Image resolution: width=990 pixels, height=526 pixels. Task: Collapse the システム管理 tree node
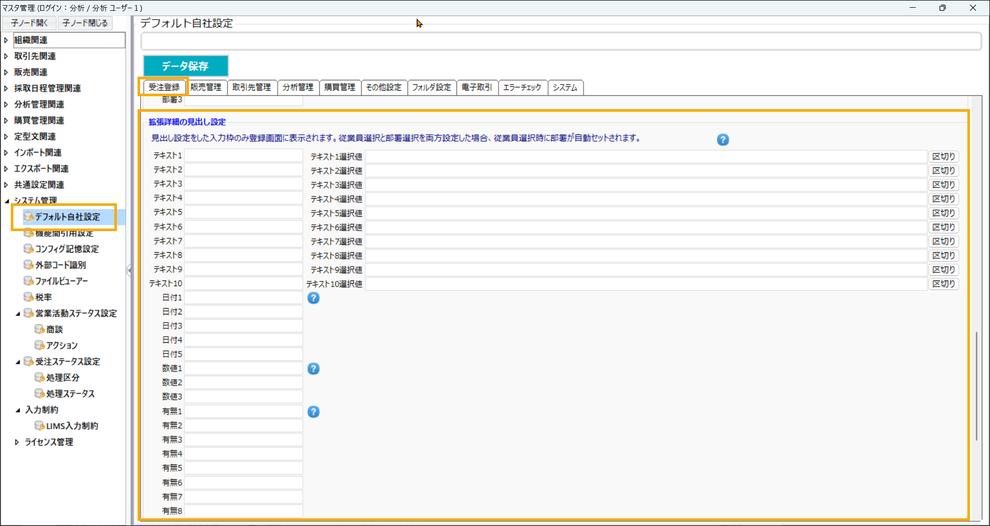click(x=6, y=201)
